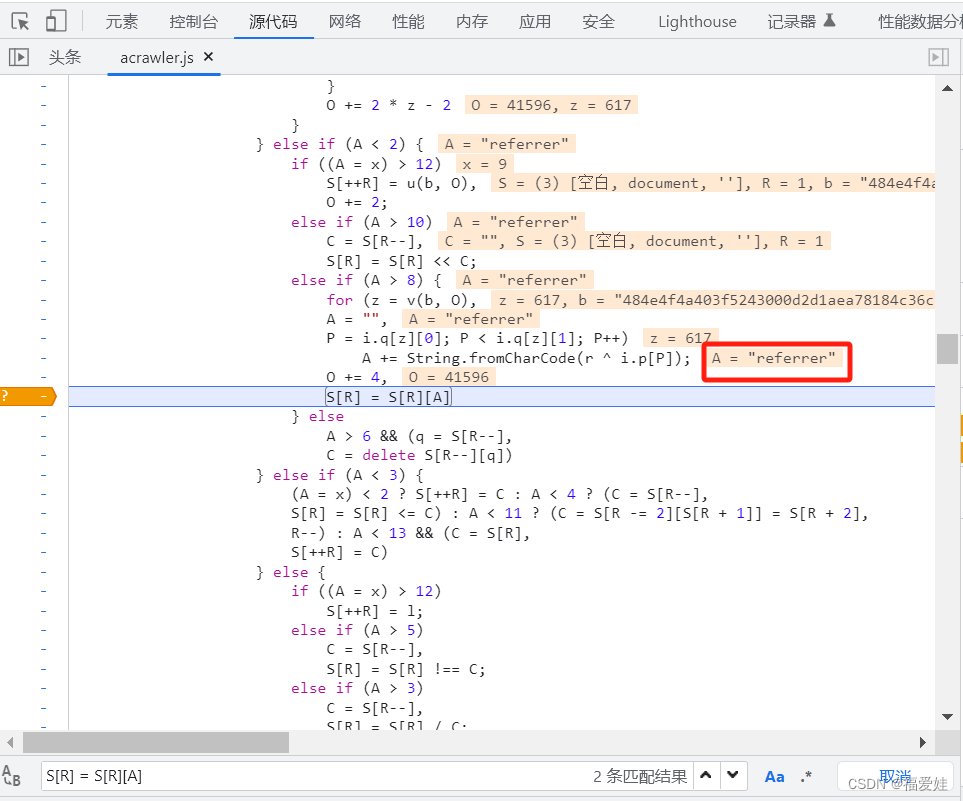
Task: Click the orange conditional breakpoint marker
Action: pyautogui.click(x=28, y=397)
